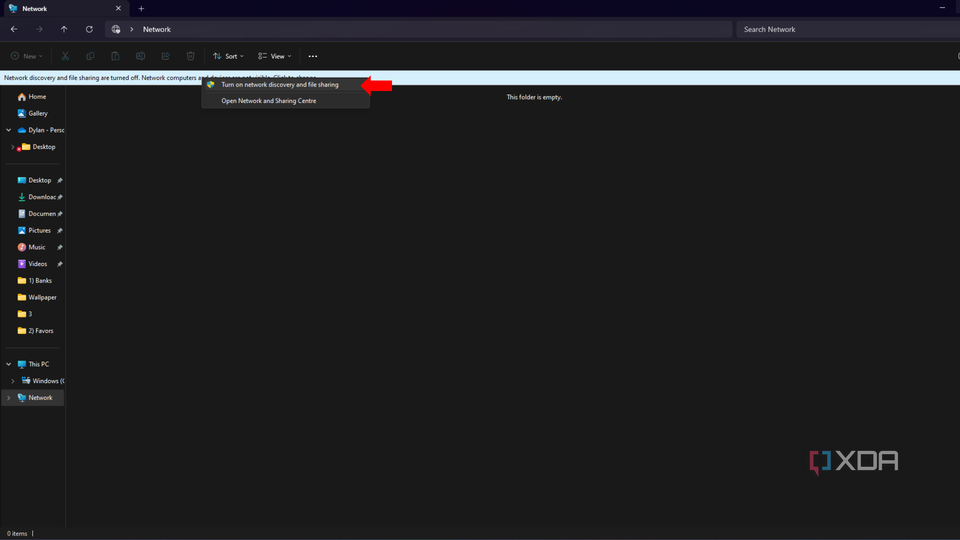Screen dimensions: 960x540
Task: Click the pin icon beside Music
Action: [60, 247]
